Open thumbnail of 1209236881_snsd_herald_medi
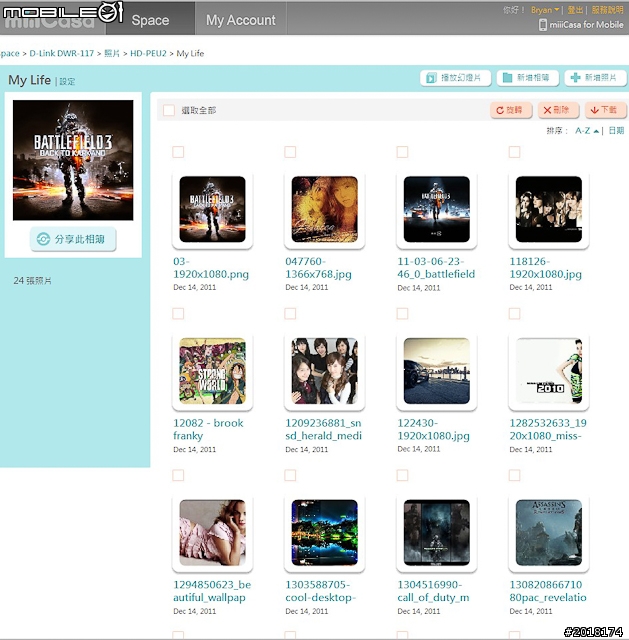The width and height of the screenshot is (629, 640). click(x=325, y=371)
